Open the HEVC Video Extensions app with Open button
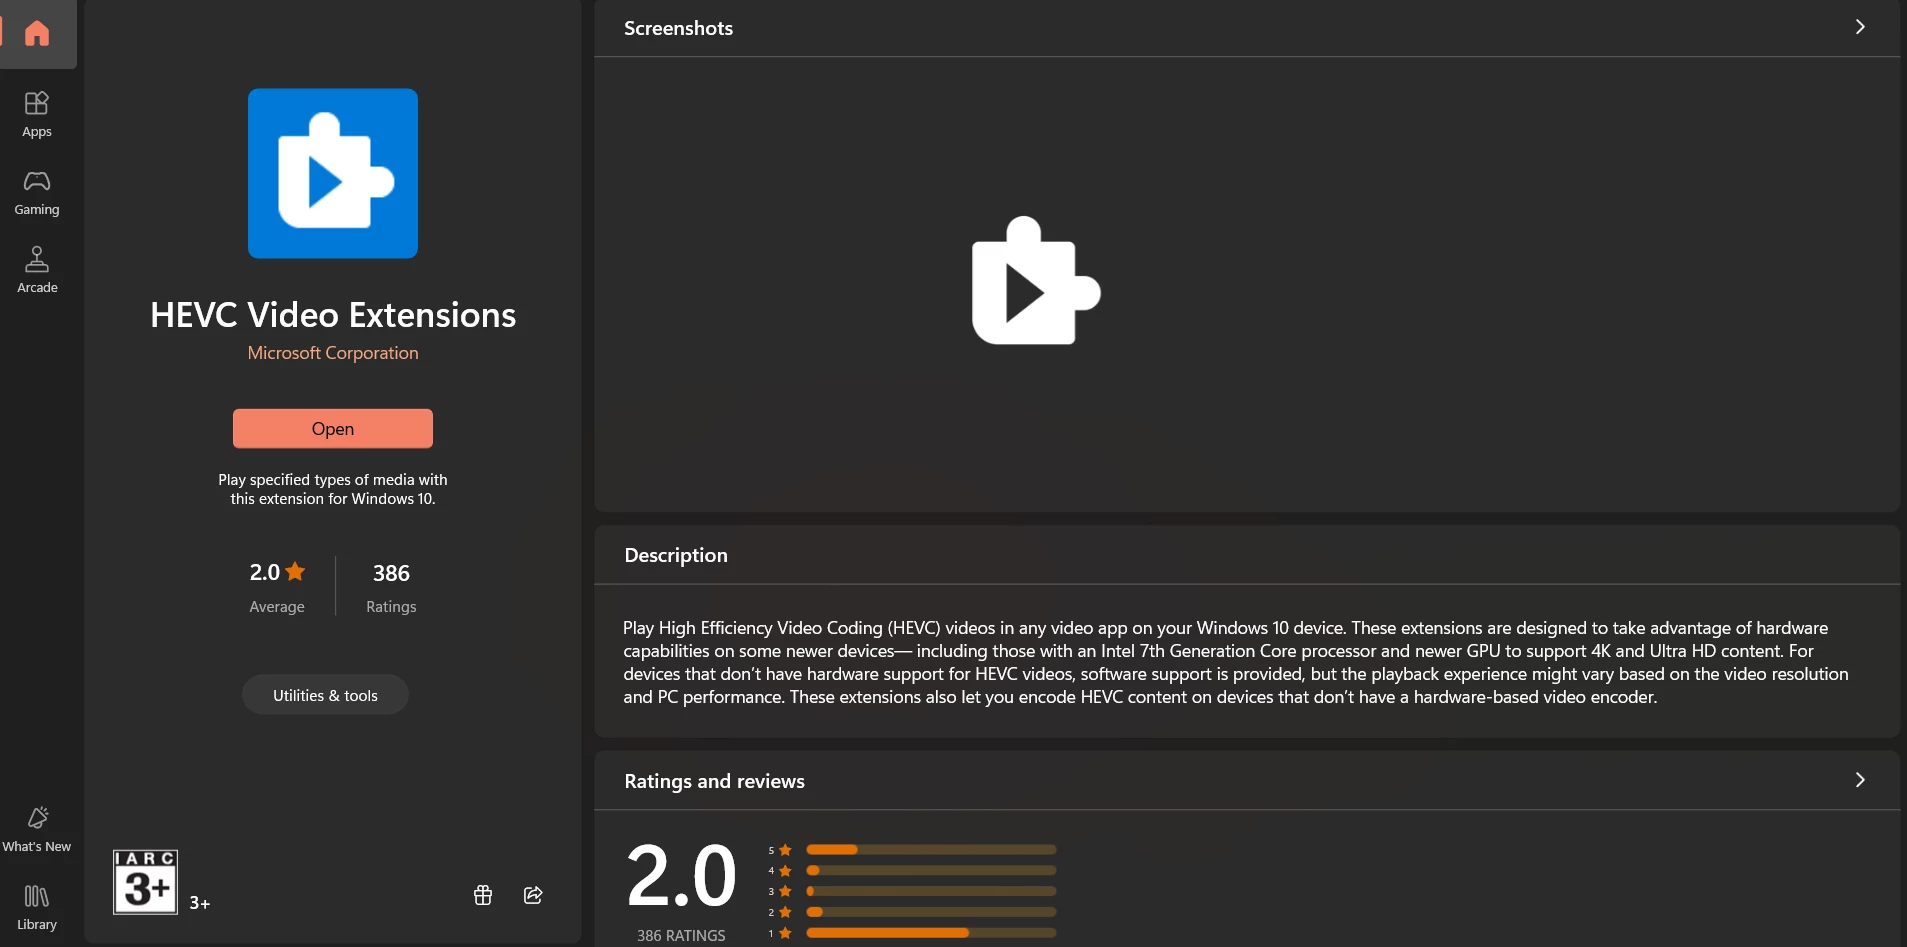 333,428
